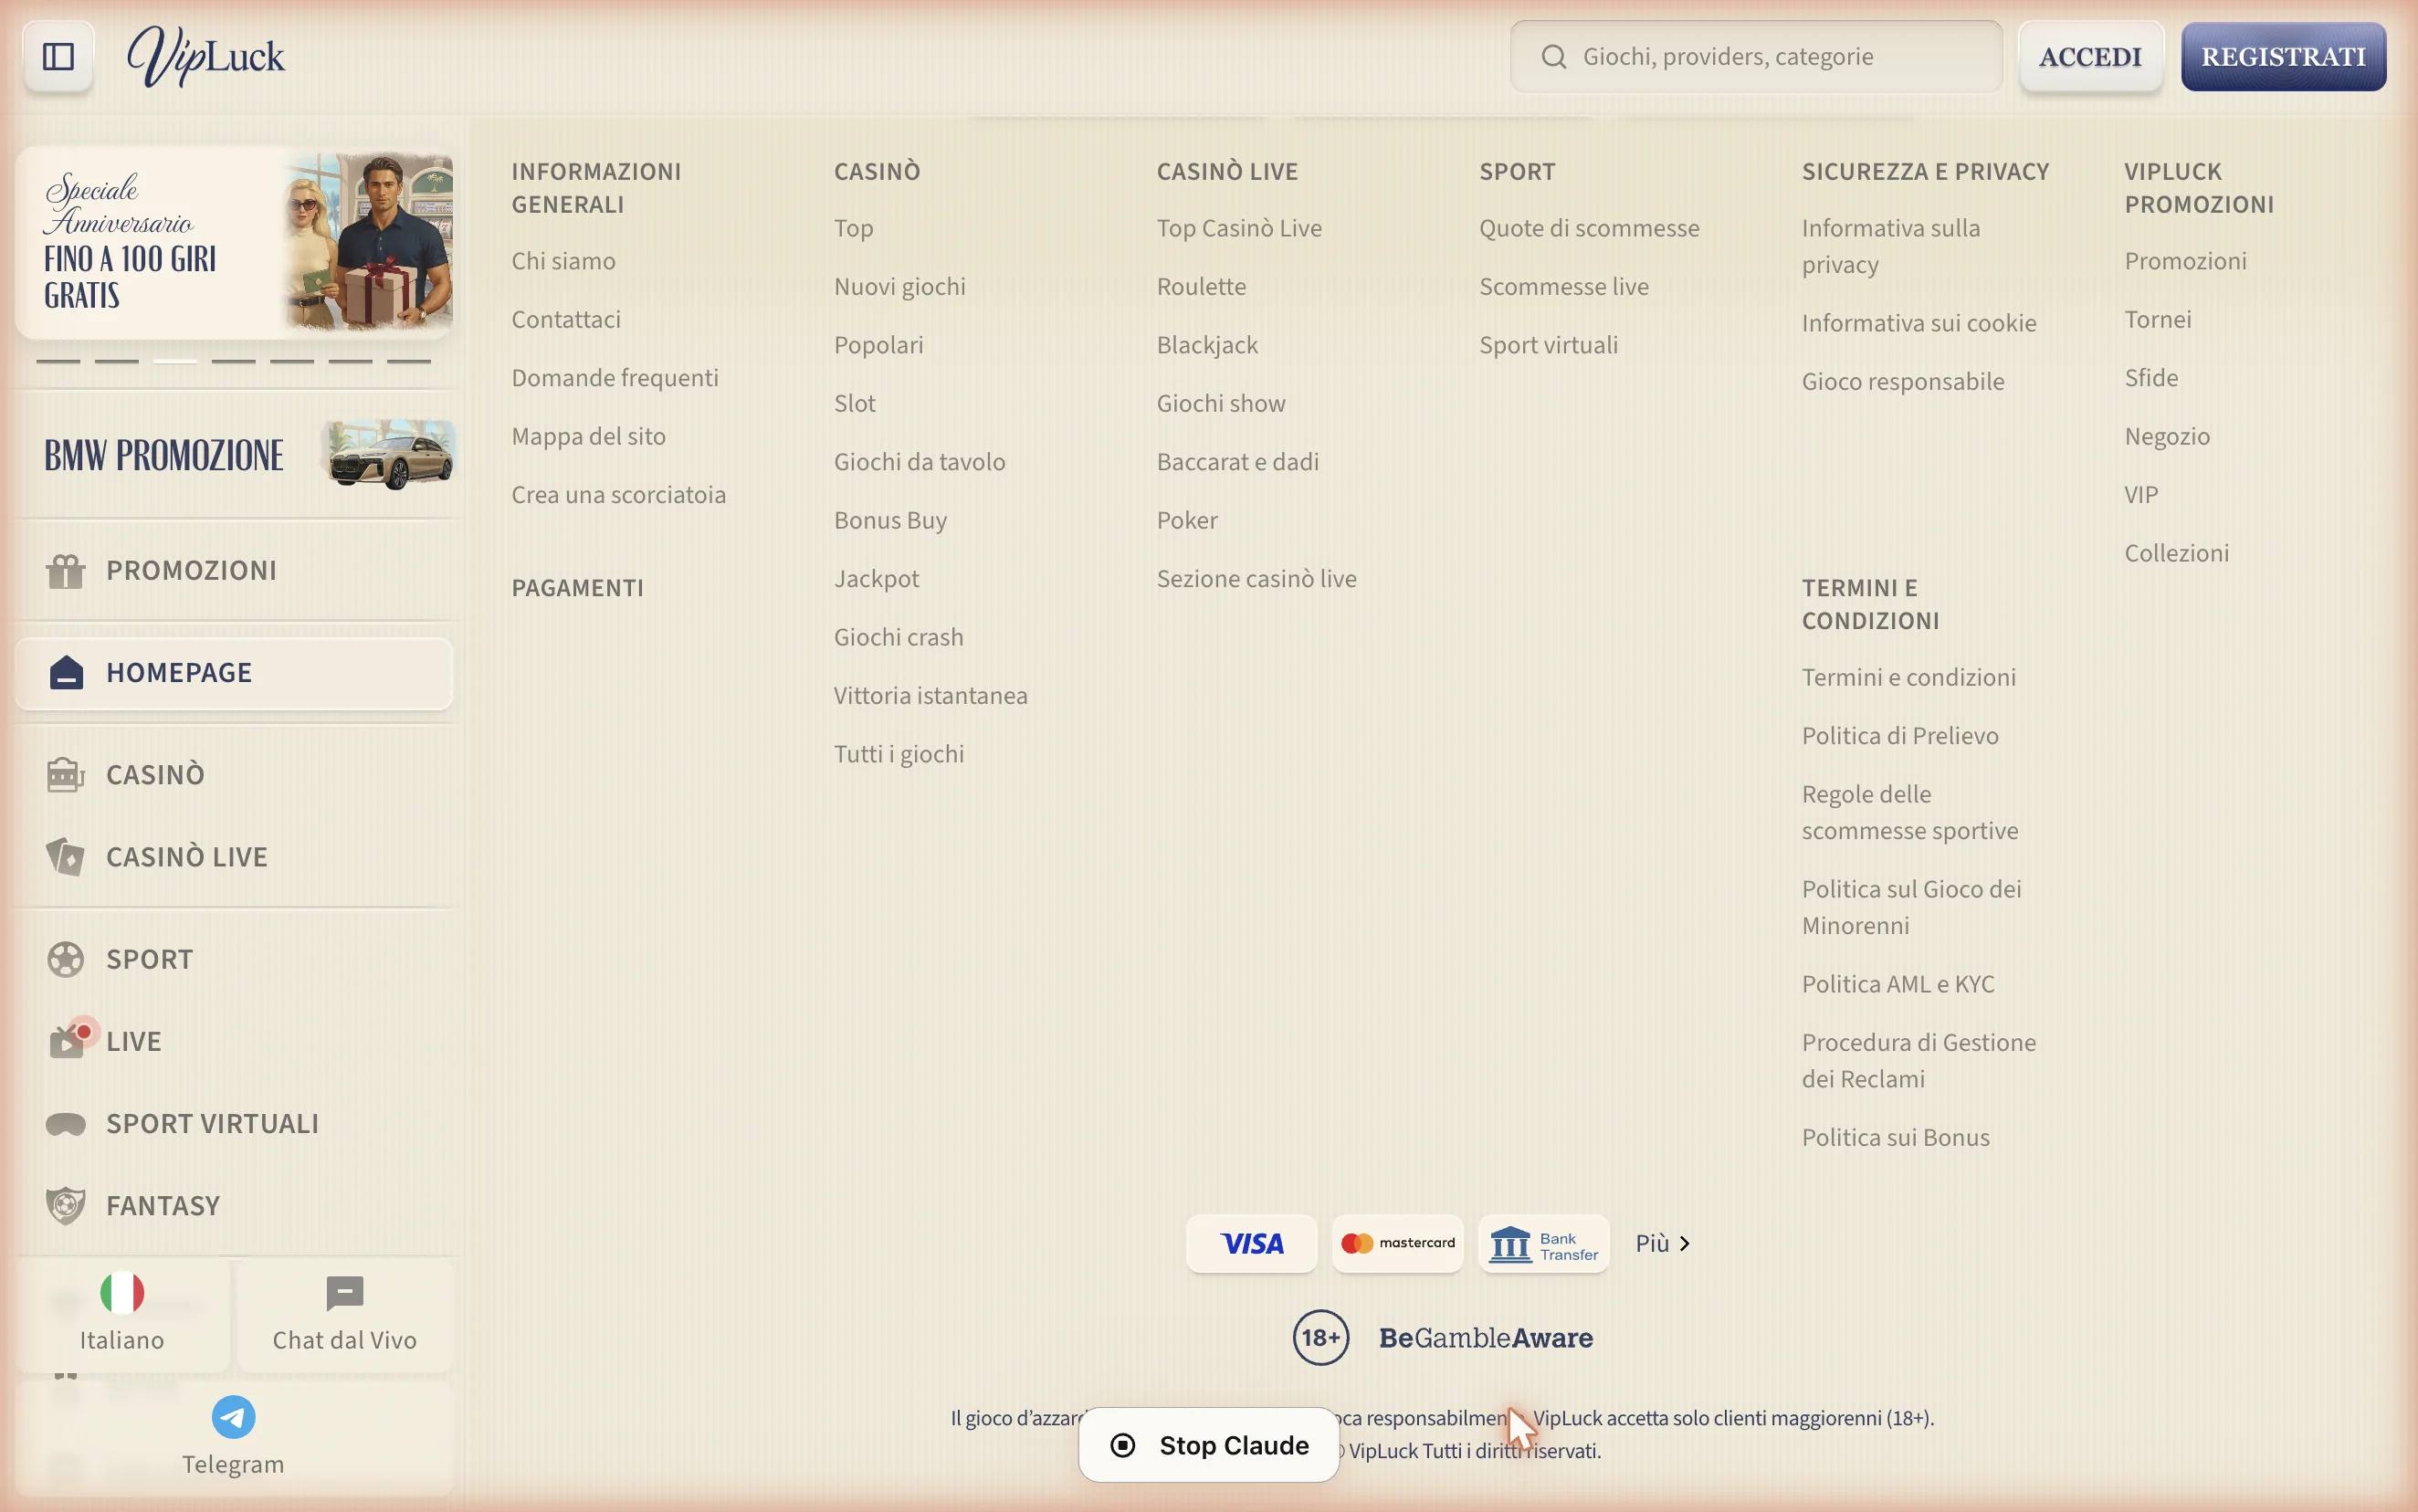2418x1512 pixels.
Task: Open the Informativa sui cookie link
Action: tap(1918, 323)
